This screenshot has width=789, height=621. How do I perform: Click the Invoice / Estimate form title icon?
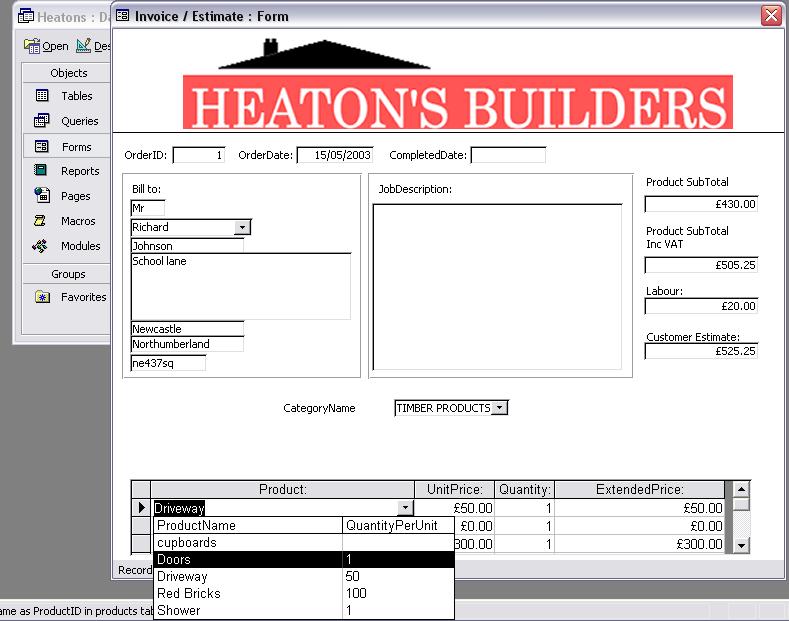coord(122,16)
